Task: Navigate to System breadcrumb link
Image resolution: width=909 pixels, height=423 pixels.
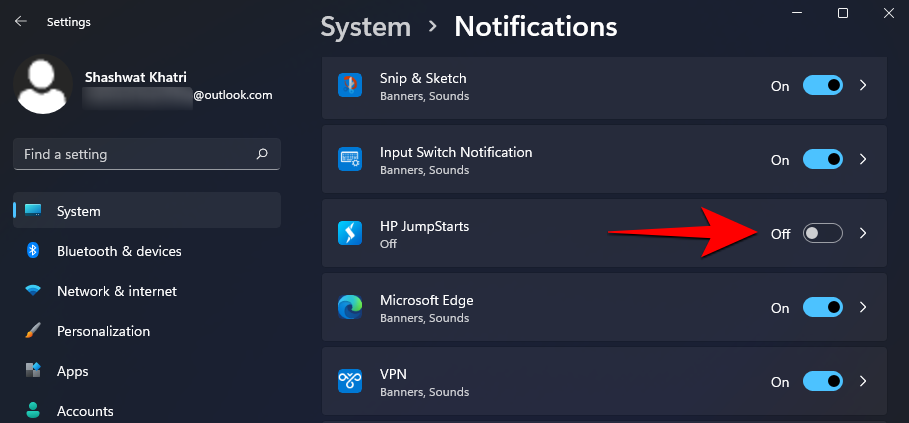Action: click(x=365, y=26)
